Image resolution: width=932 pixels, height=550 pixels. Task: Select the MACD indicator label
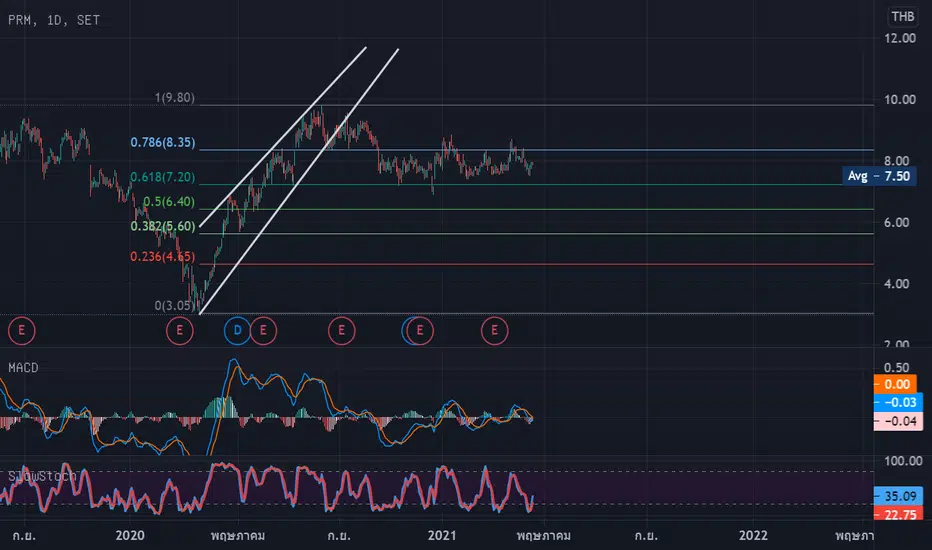23,368
